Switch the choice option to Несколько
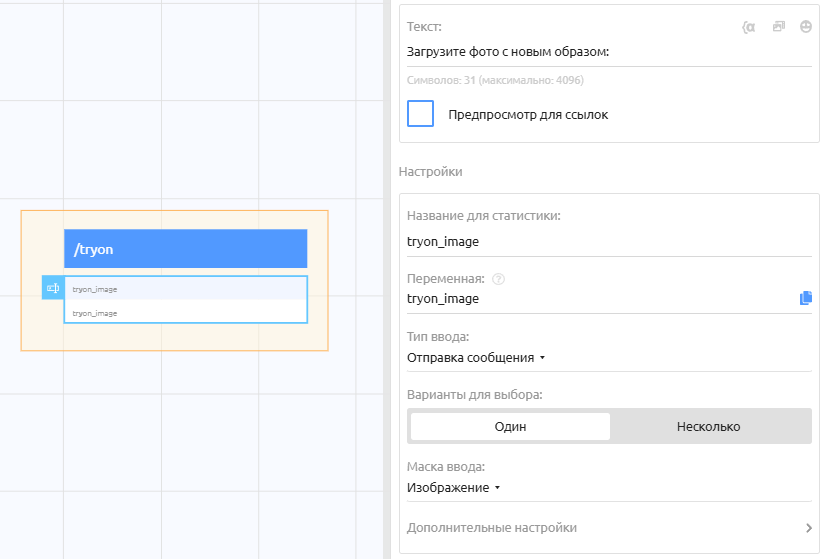This screenshot has width=826, height=559. [709, 426]
